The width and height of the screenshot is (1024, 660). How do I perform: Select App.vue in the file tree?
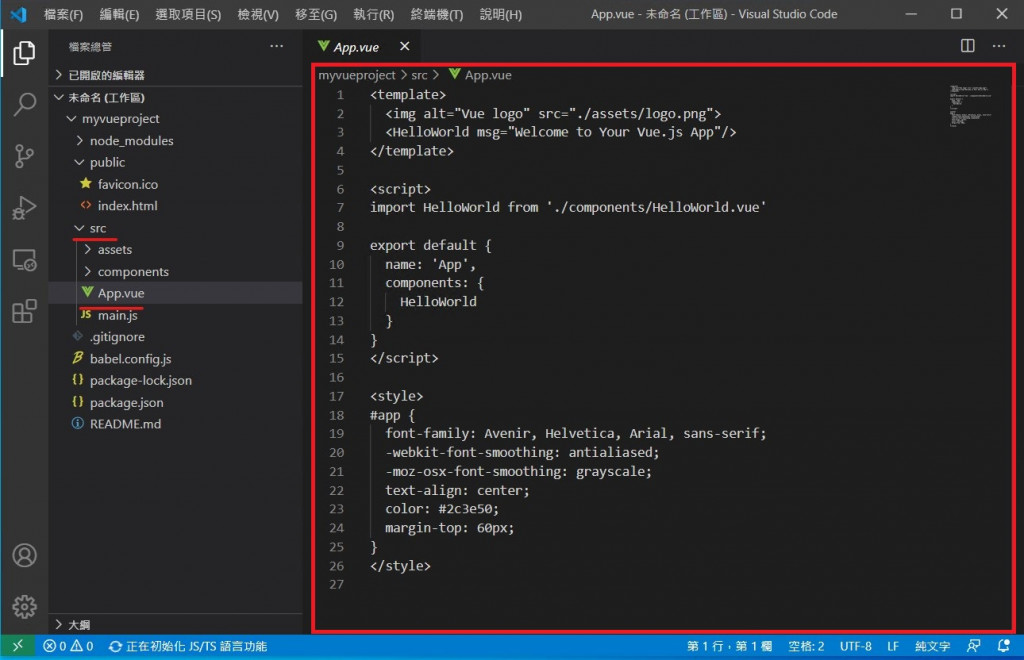pyautogui.click(x=177, y=293)
